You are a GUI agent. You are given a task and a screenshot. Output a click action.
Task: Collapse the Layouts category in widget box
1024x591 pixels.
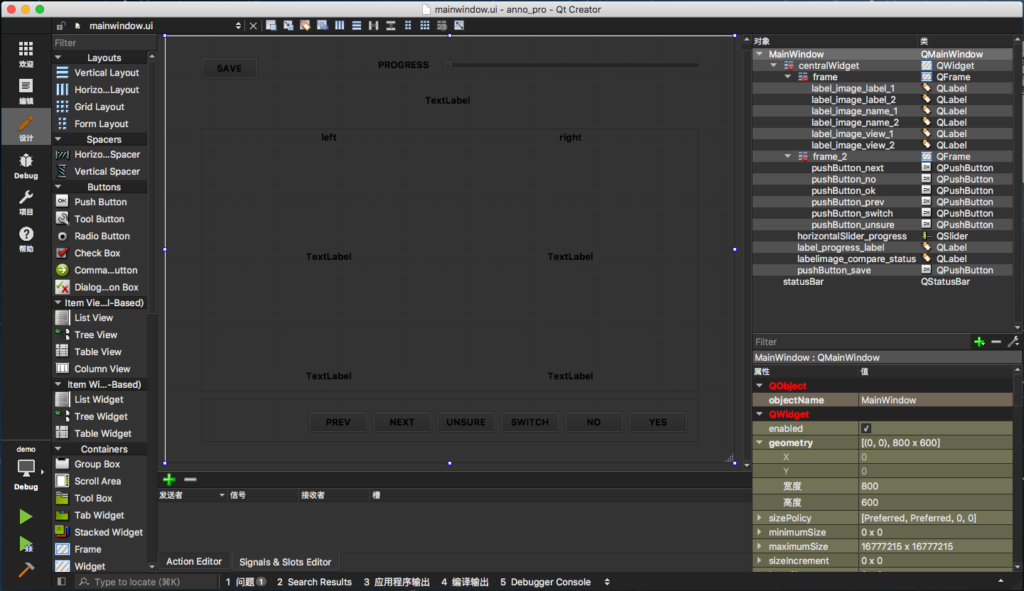pyautogui.click(x=58, y=57)
